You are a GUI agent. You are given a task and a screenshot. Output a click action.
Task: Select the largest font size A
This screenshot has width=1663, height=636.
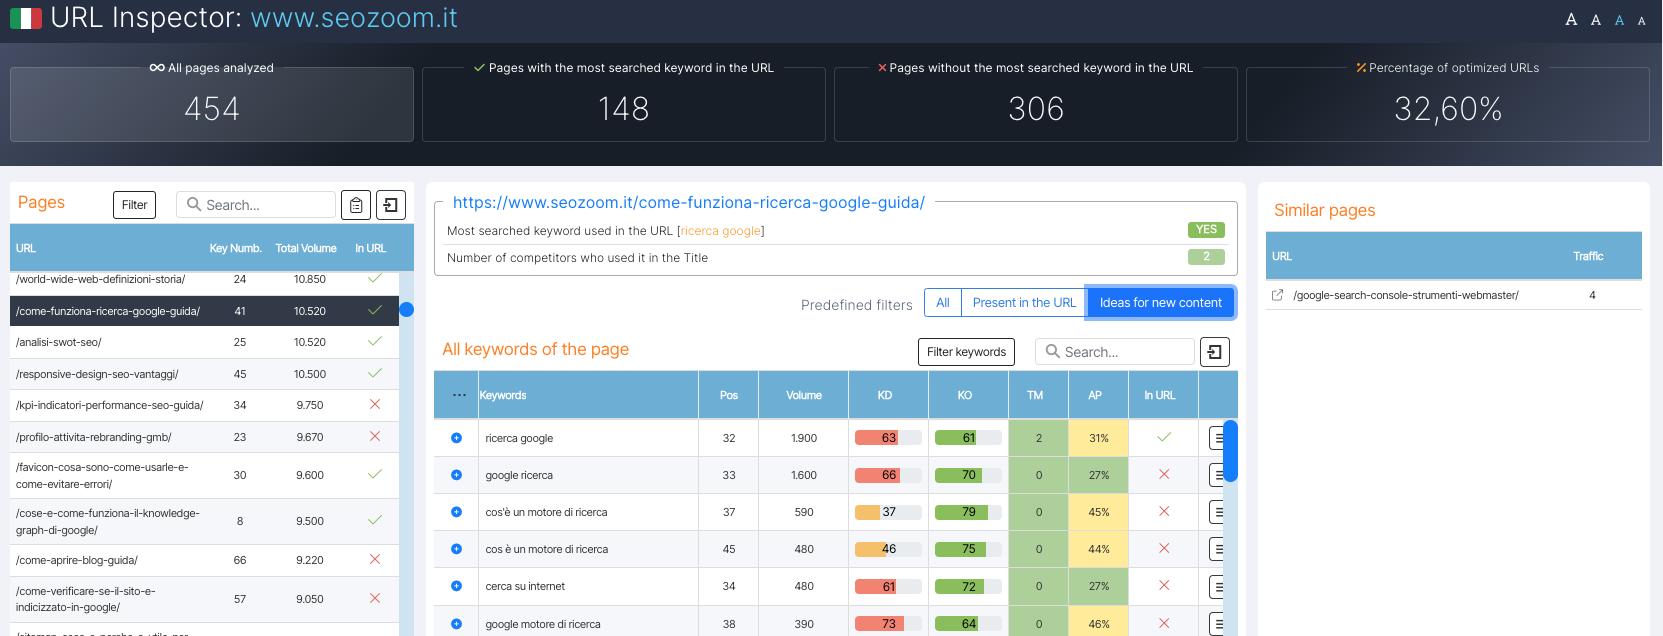(1571, 19)
